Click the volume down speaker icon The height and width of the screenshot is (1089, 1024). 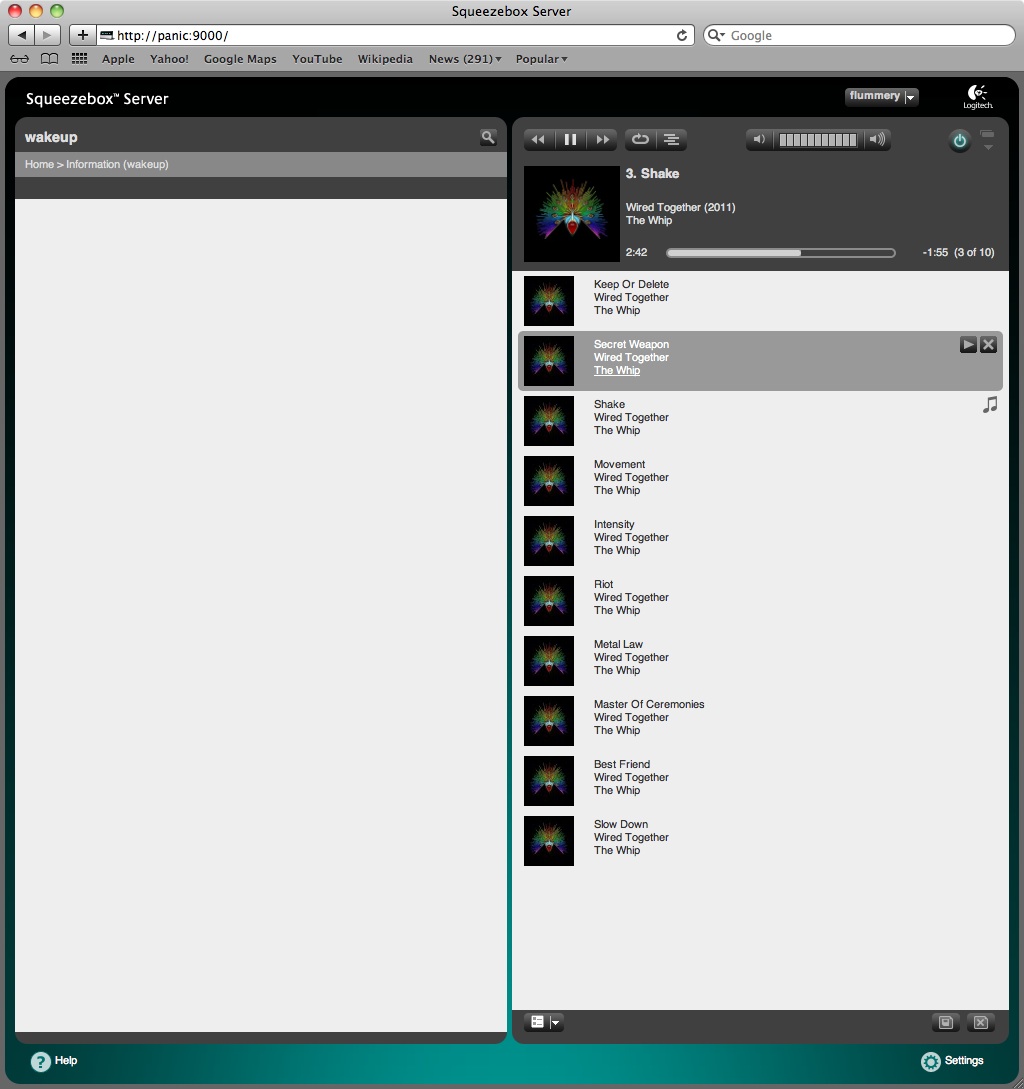(x=760, y=140)
